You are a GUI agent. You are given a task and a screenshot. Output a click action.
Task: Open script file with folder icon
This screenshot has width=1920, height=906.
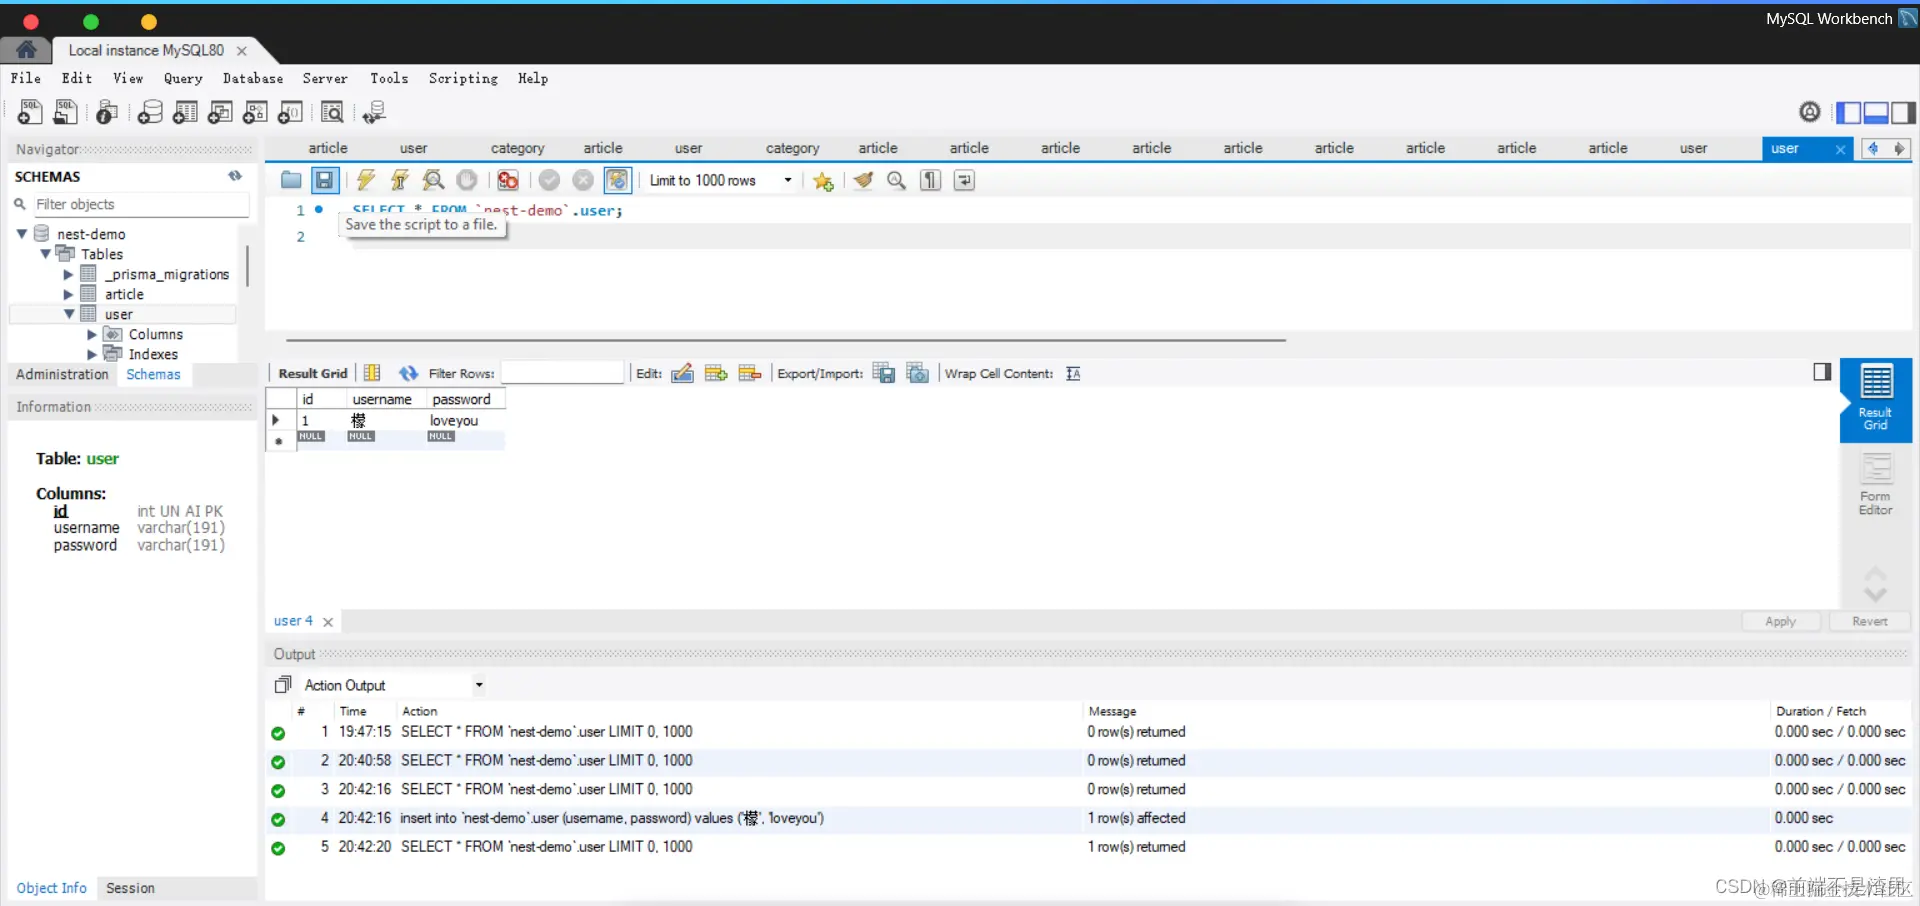[291, 180]
